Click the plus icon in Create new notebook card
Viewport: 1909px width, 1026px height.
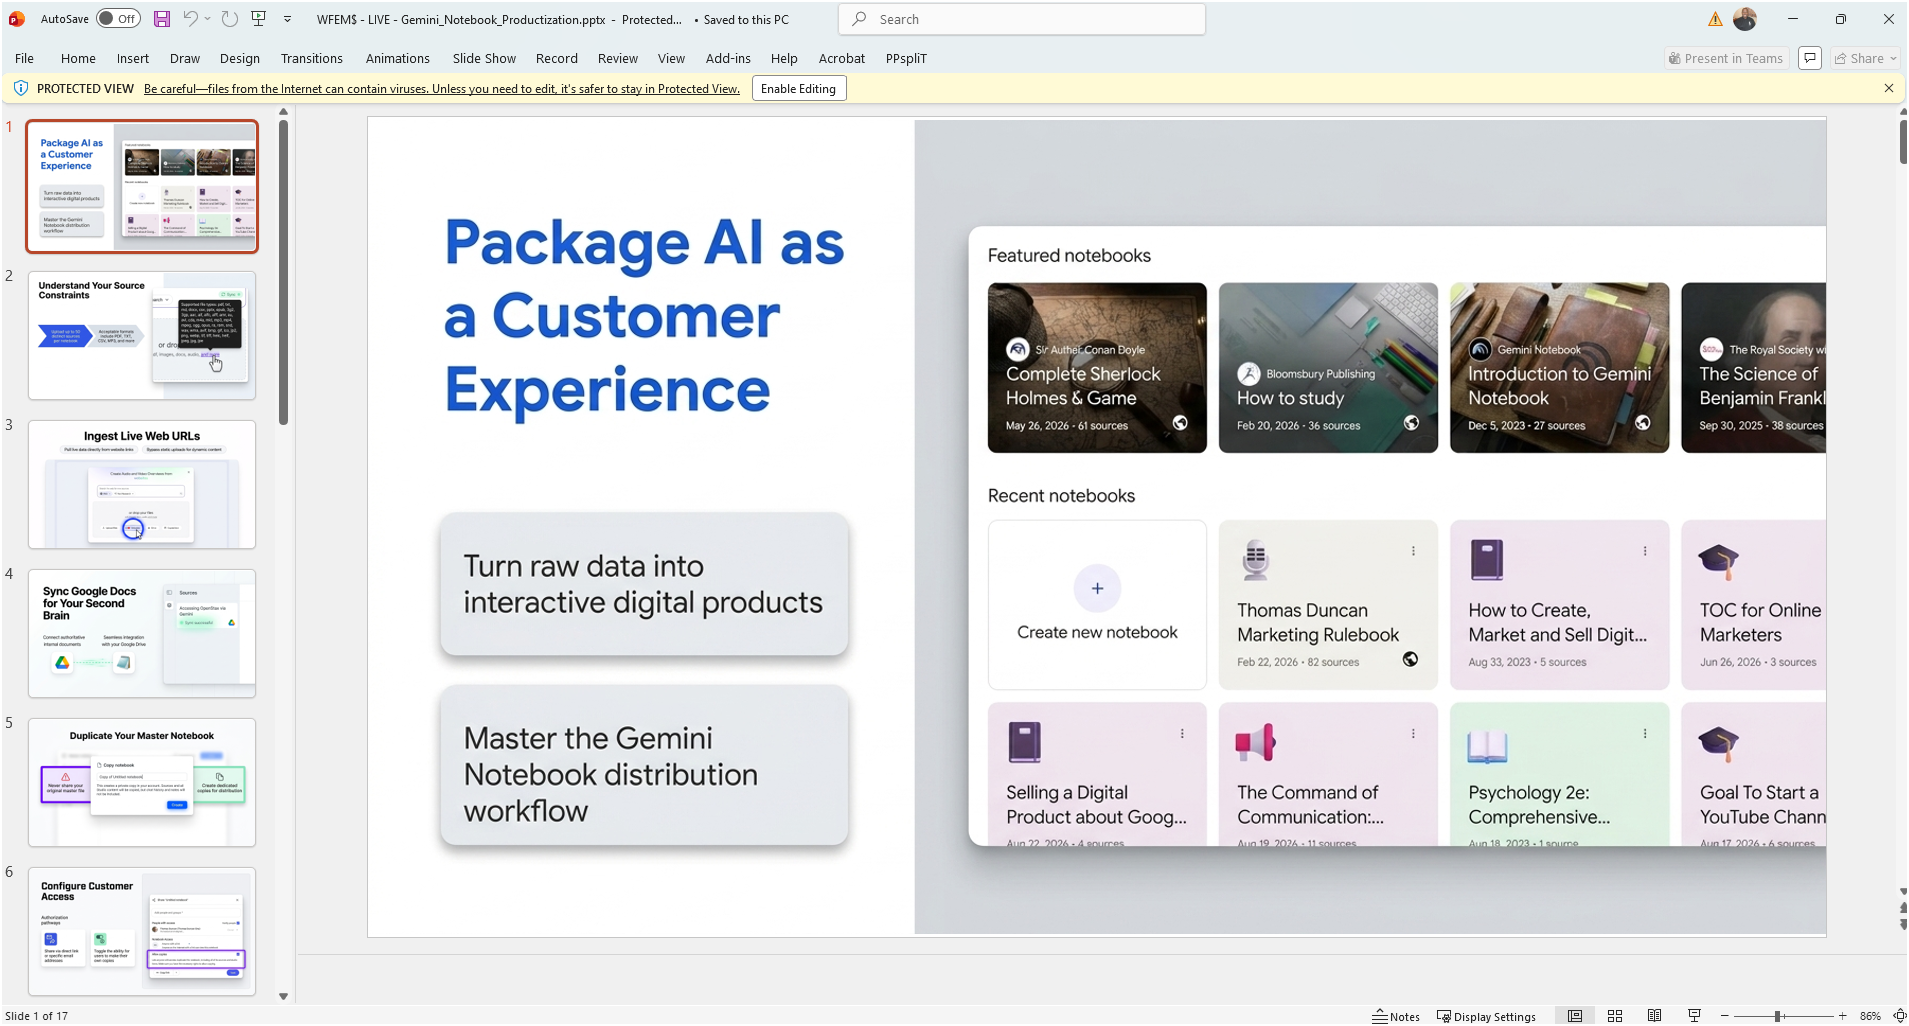tap(1097, 588)
